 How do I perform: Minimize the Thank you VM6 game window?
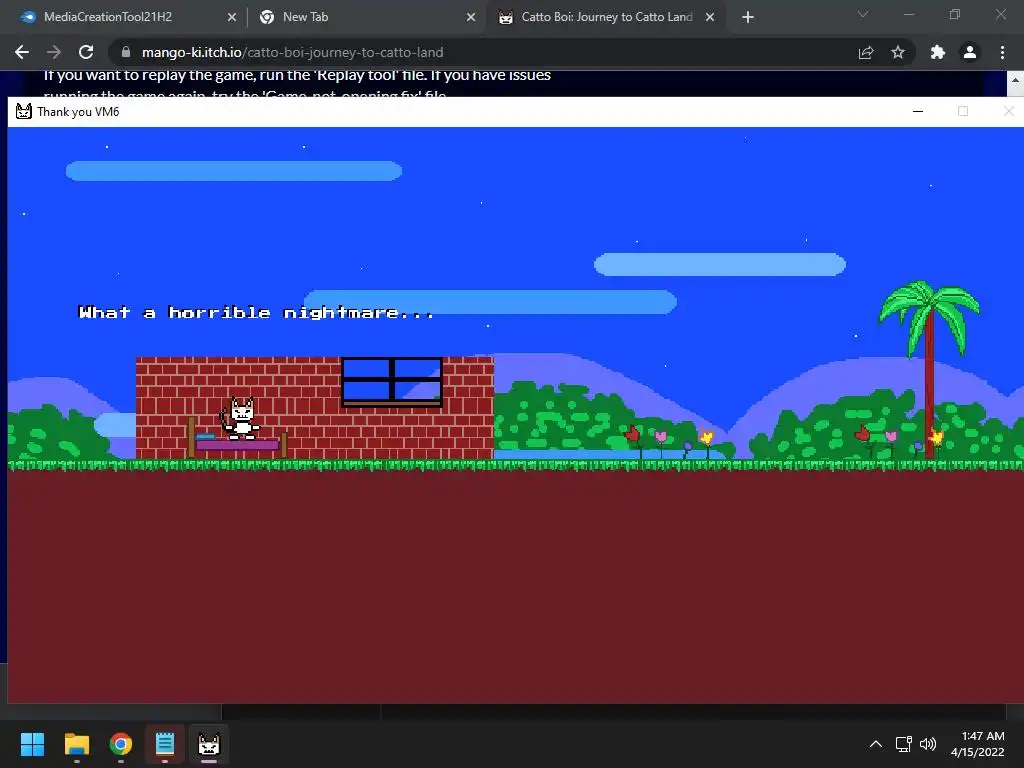coord(918,112)
